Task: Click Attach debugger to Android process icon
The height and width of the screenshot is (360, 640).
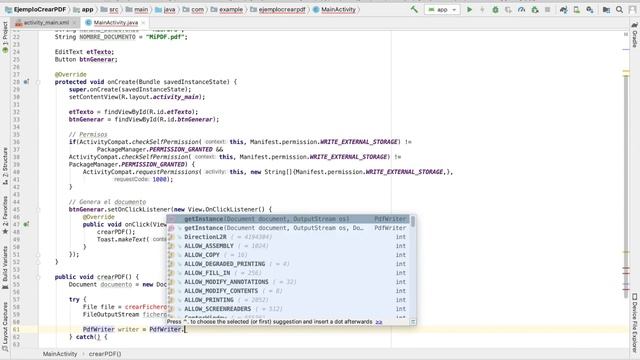Action: [535, 9]
